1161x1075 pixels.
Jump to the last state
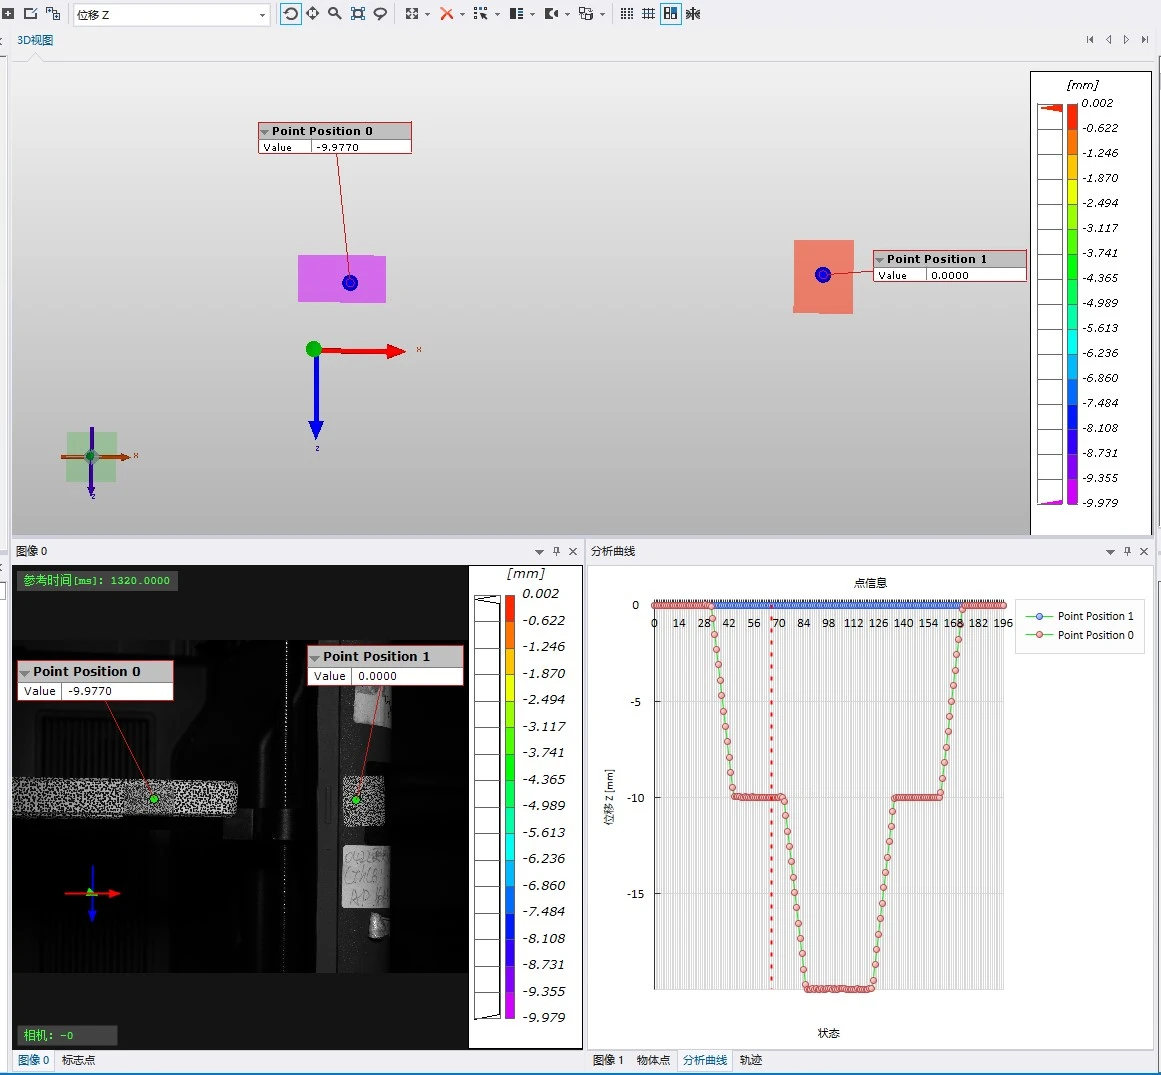click(x=1145, y=40)
